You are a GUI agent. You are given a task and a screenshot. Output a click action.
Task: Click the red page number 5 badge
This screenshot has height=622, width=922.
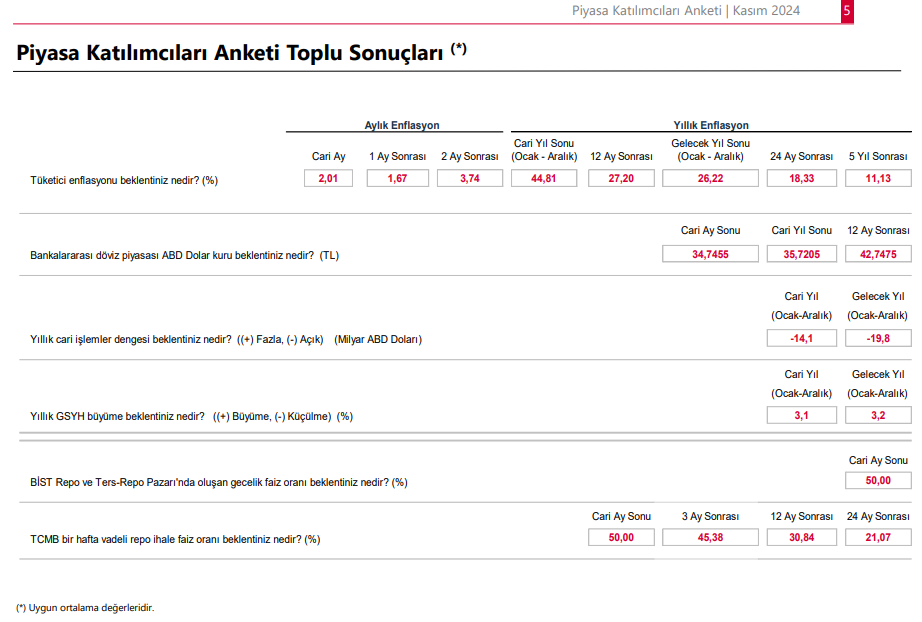click(846, 11)
